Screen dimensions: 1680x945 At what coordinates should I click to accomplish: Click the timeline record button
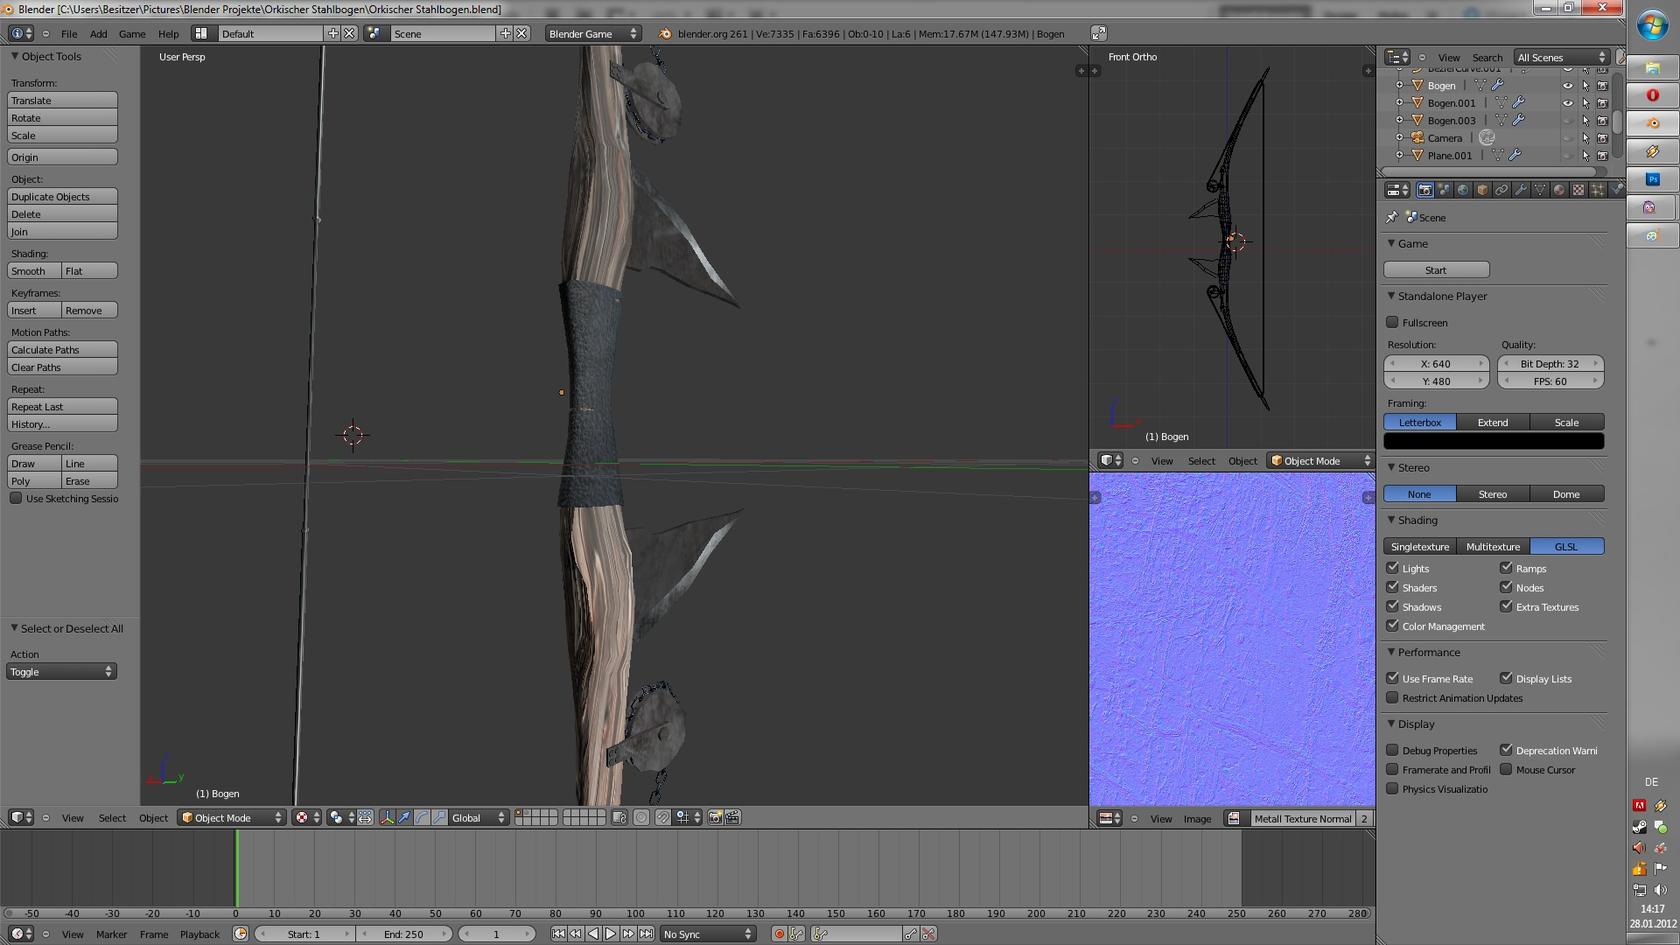click(779, 934)
